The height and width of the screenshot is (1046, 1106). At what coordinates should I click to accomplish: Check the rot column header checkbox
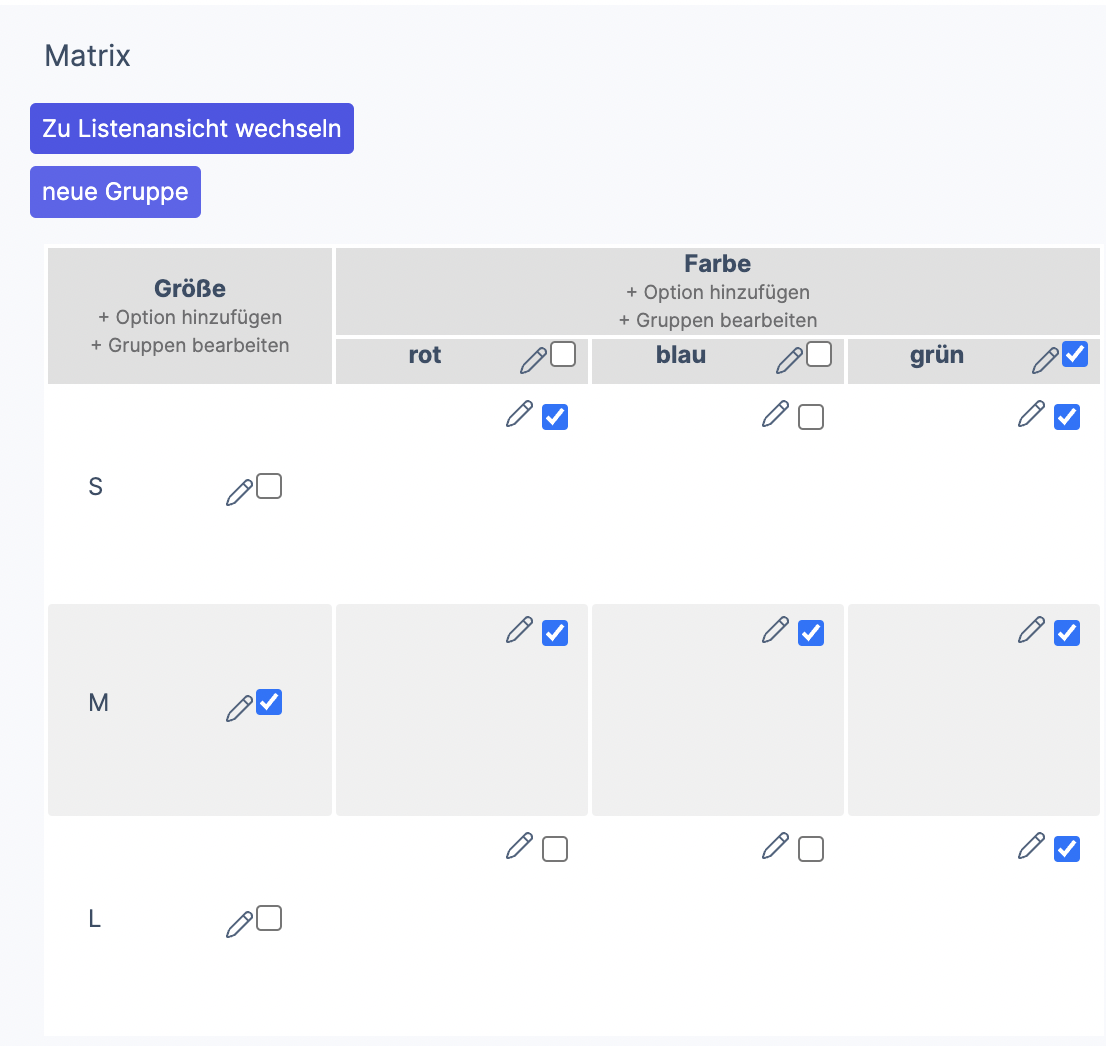point(563,354)
